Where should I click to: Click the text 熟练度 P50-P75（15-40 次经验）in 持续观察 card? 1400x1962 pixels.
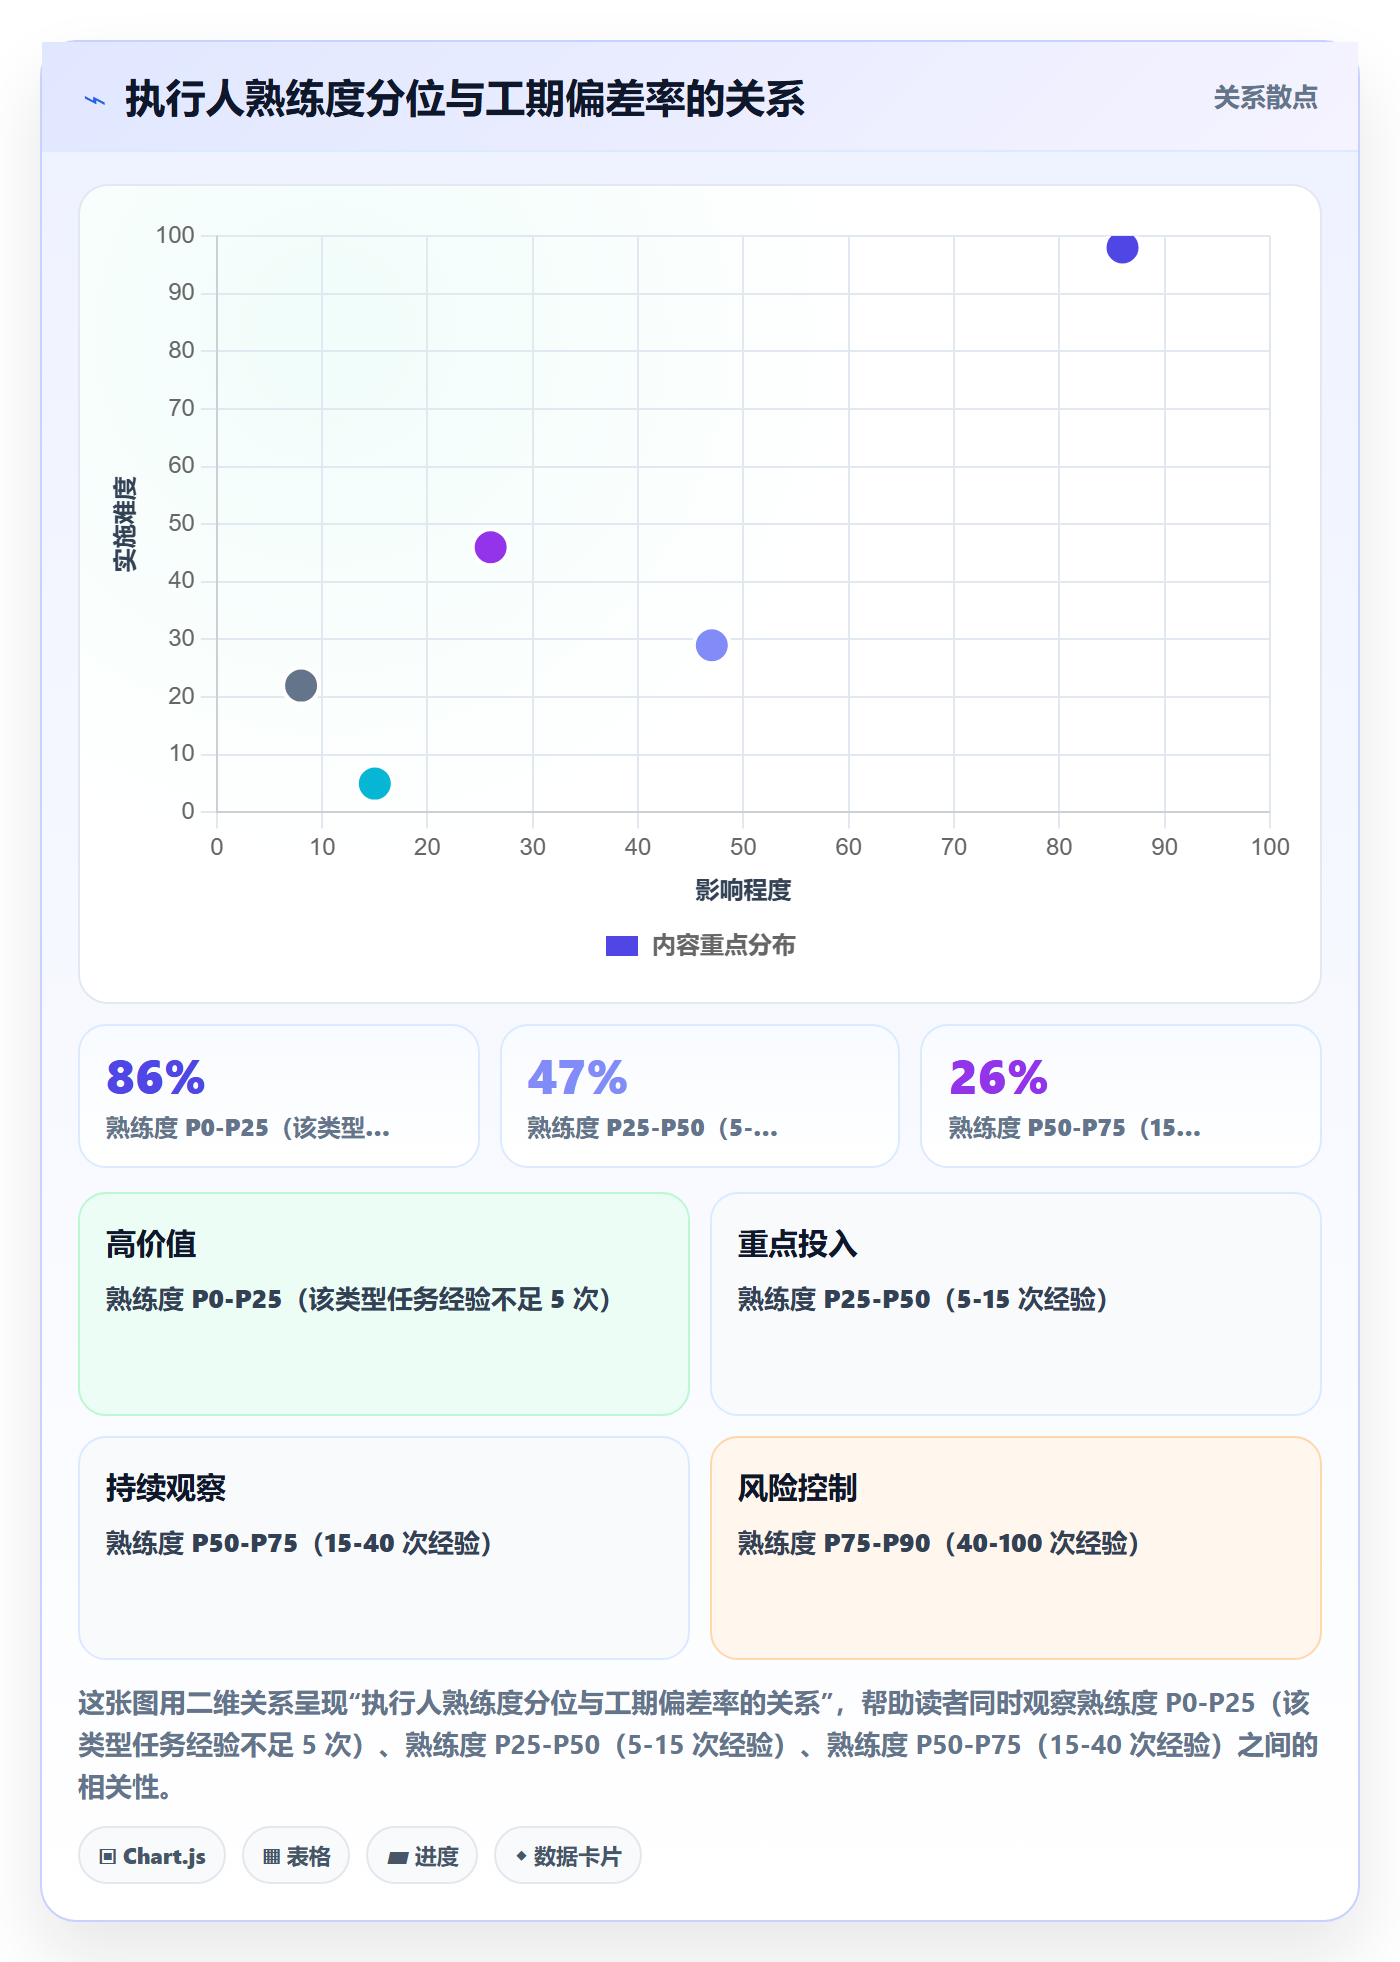(299, 1543)
